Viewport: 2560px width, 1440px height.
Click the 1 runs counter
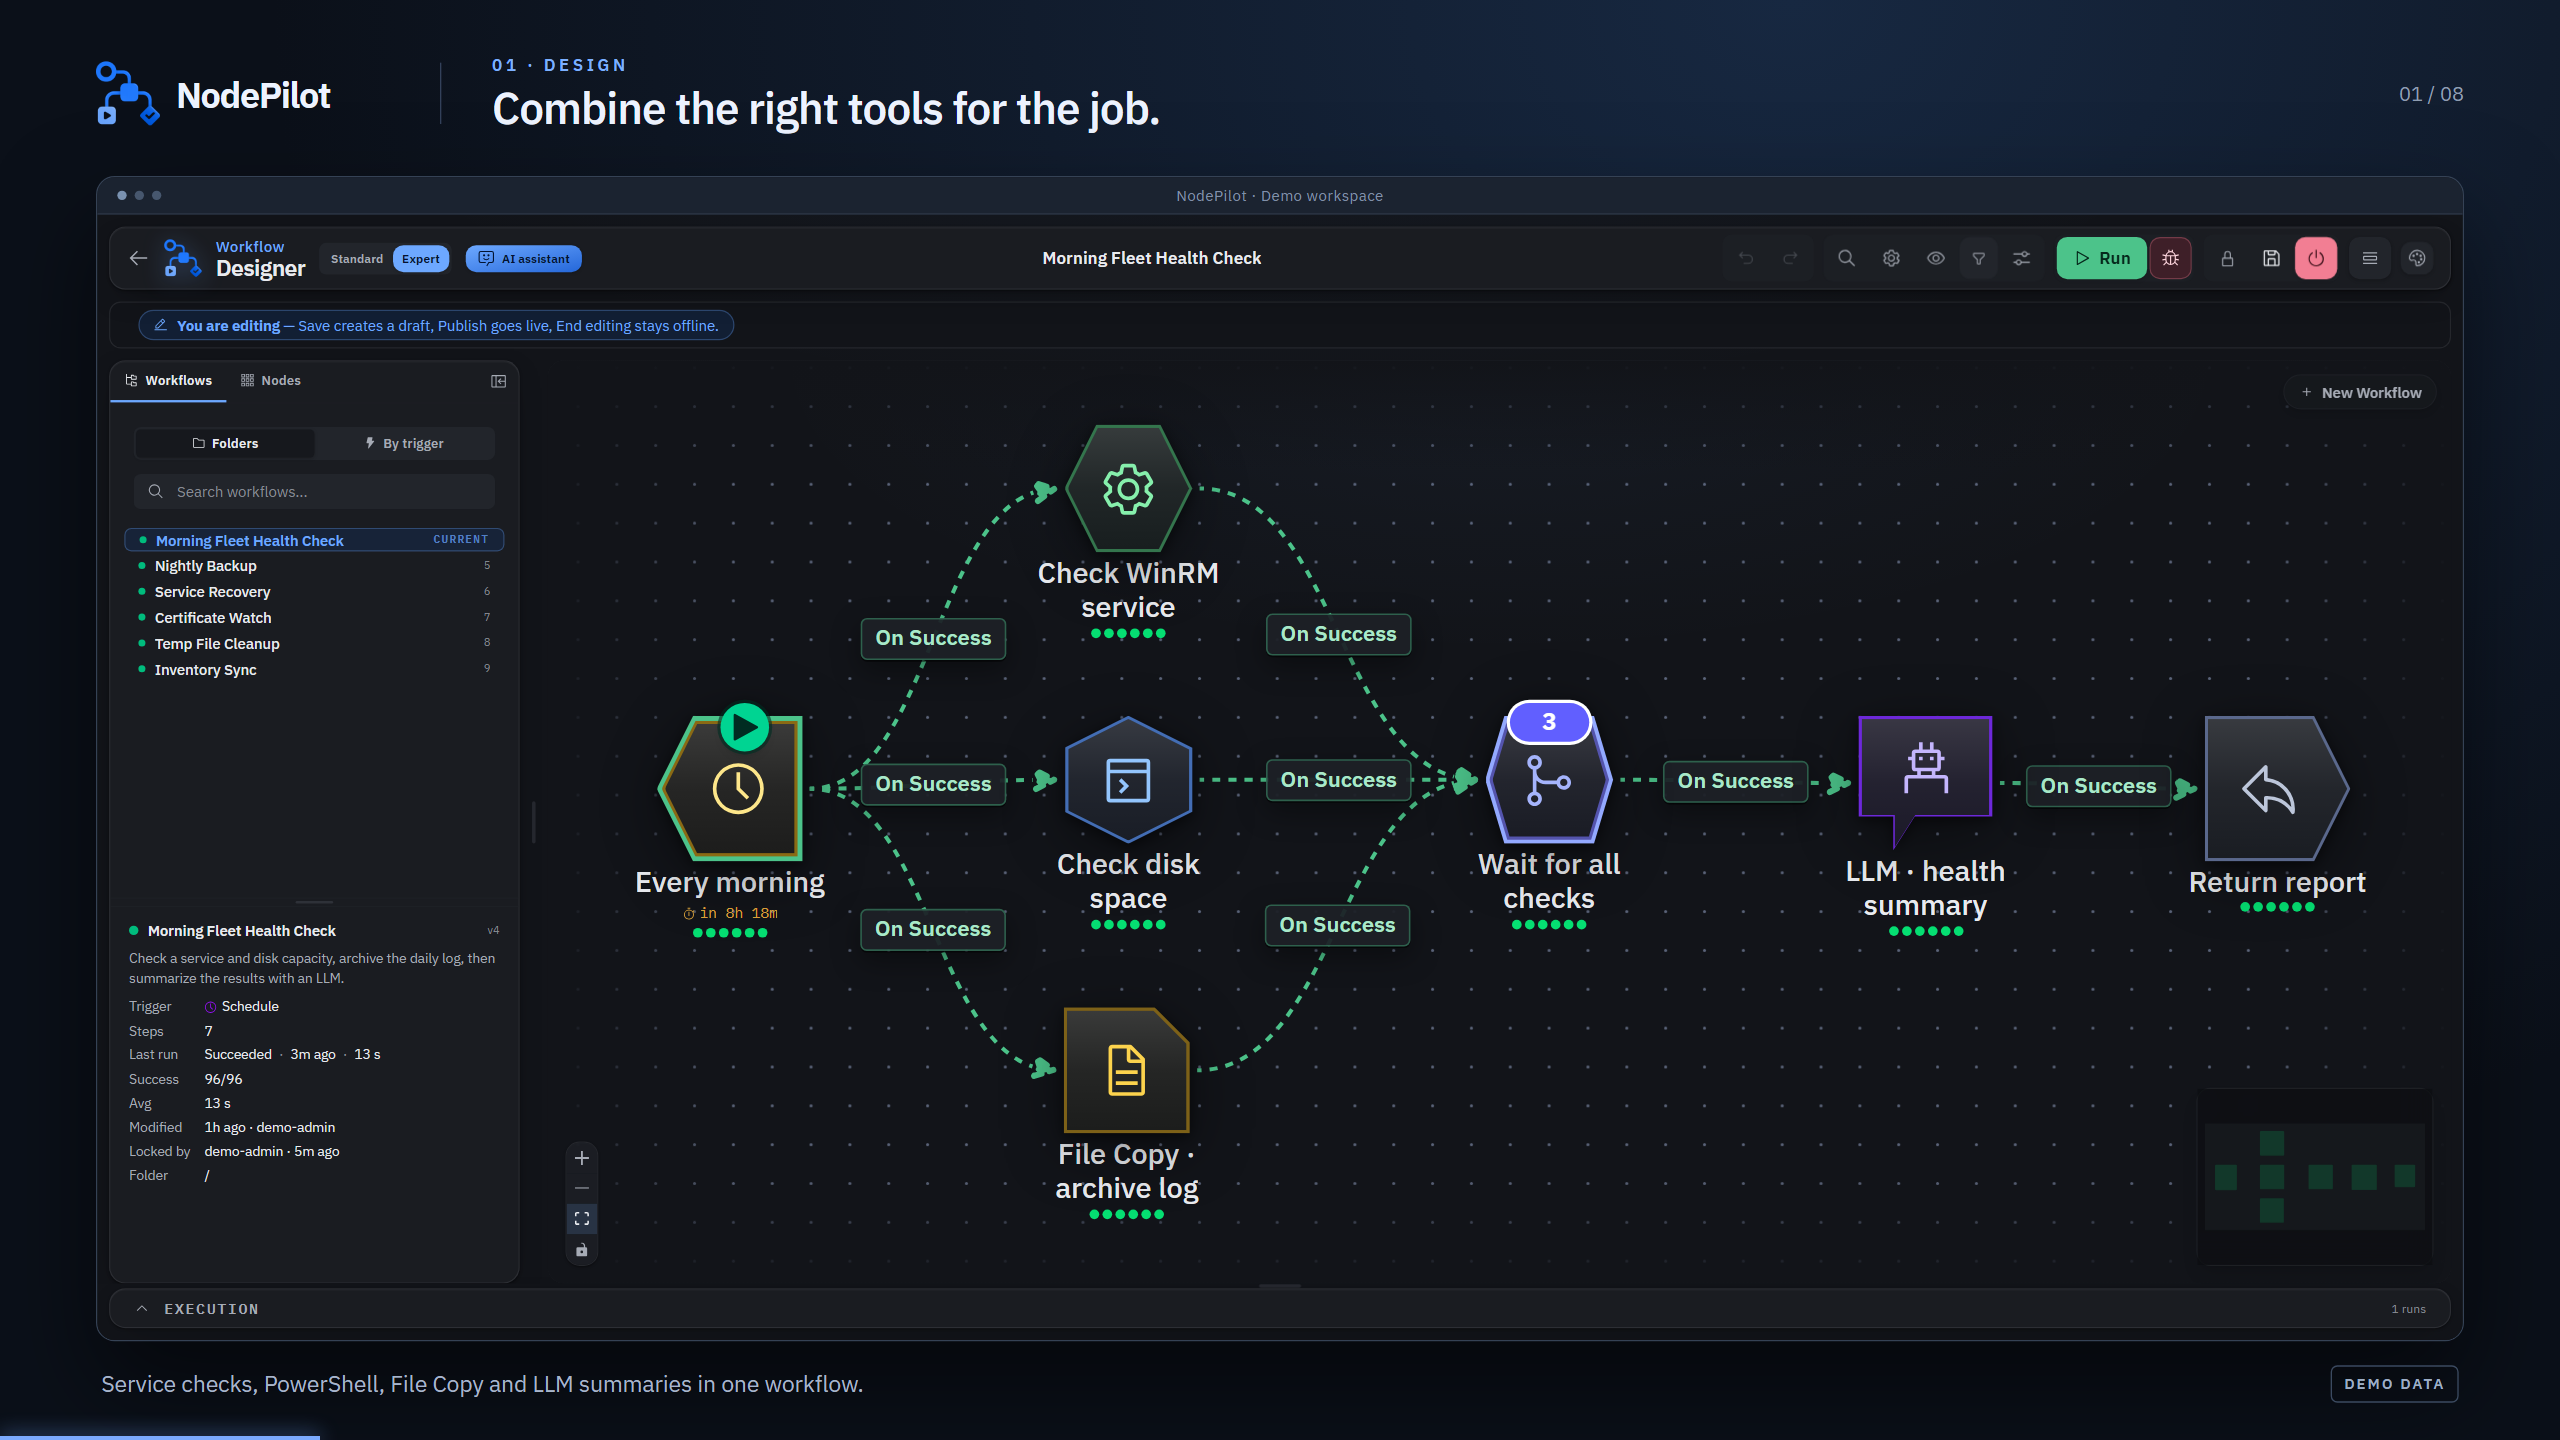(x=2408, y=1309)
